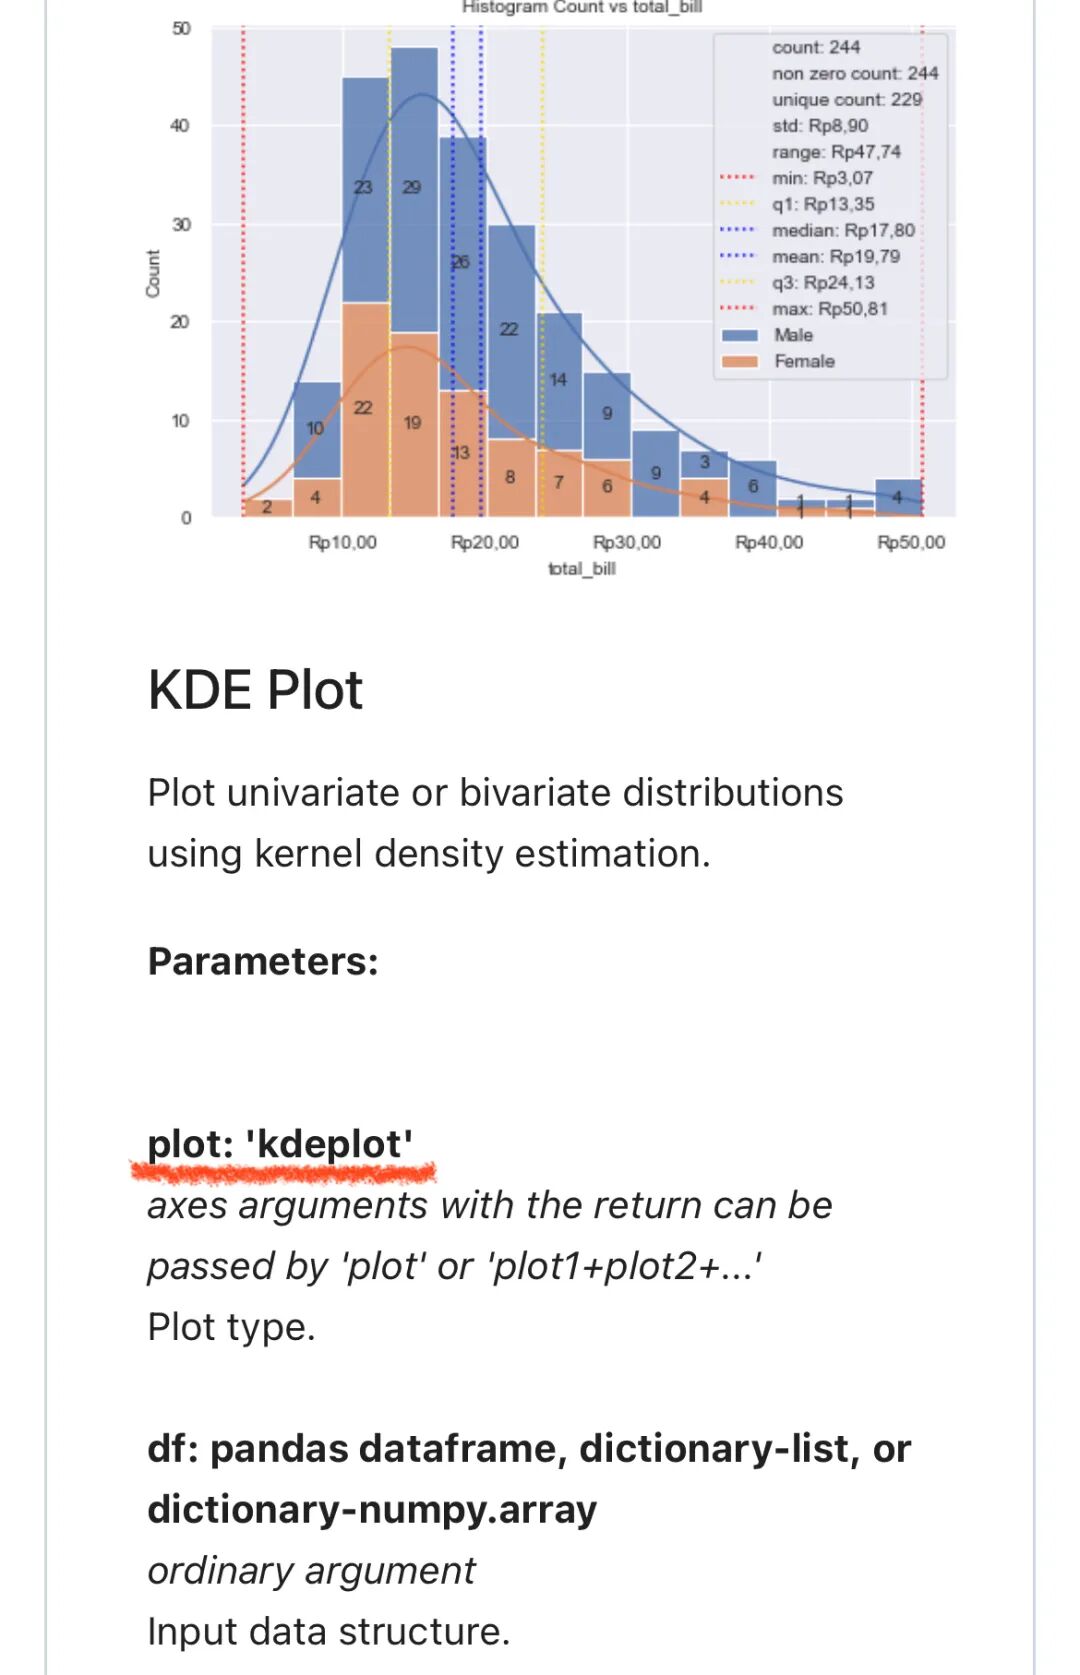The height and width of the screenshot is (1675, 1080).
Task: Click the KDE Plot heading
Action: (x=255, y=690)
